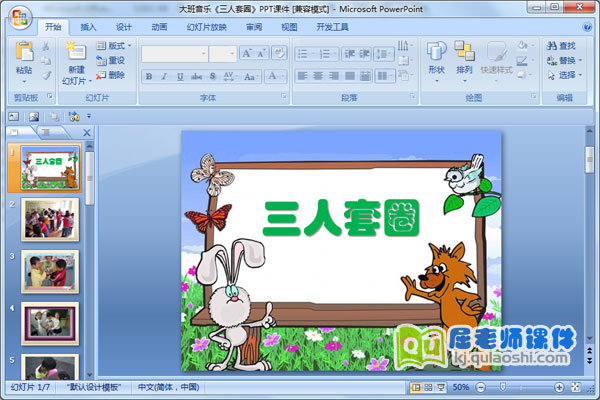Click the Increase Indent icon
The image size is (600, 400).
(x=364, y=54)
